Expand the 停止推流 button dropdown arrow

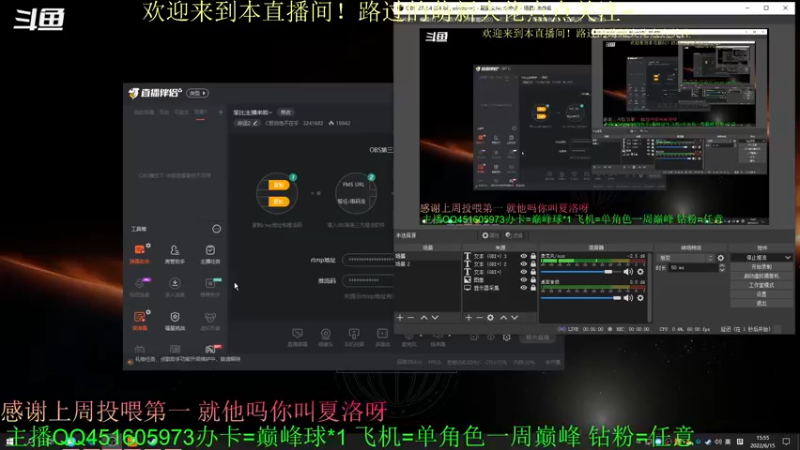click(788, 258)
